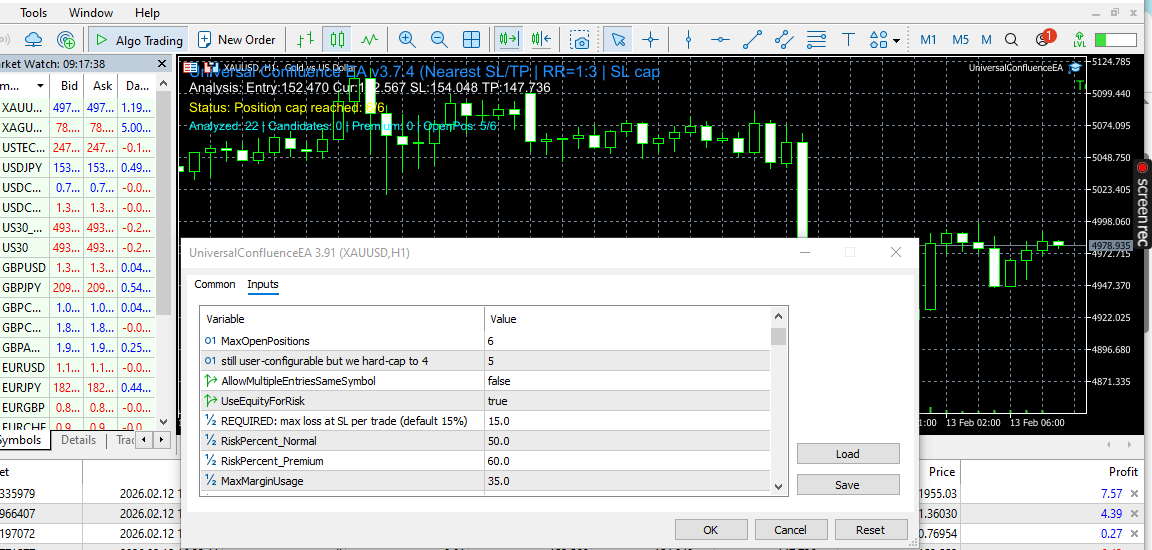The width and height of the screenshot is (1152, 550).
Task: Load an input preset file
Action: pyautogui.click(x=848, y=454)
